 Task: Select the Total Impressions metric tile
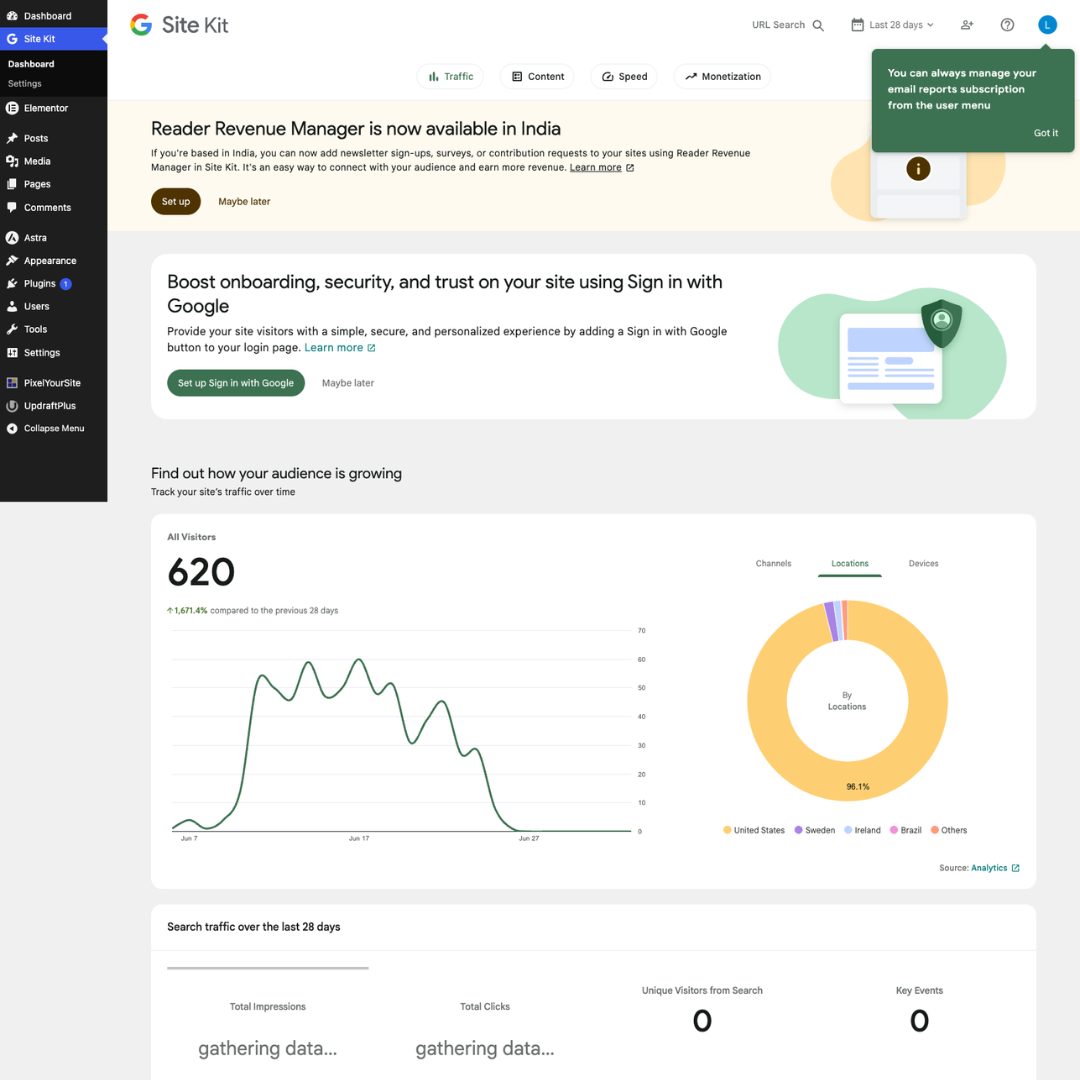268,1026
